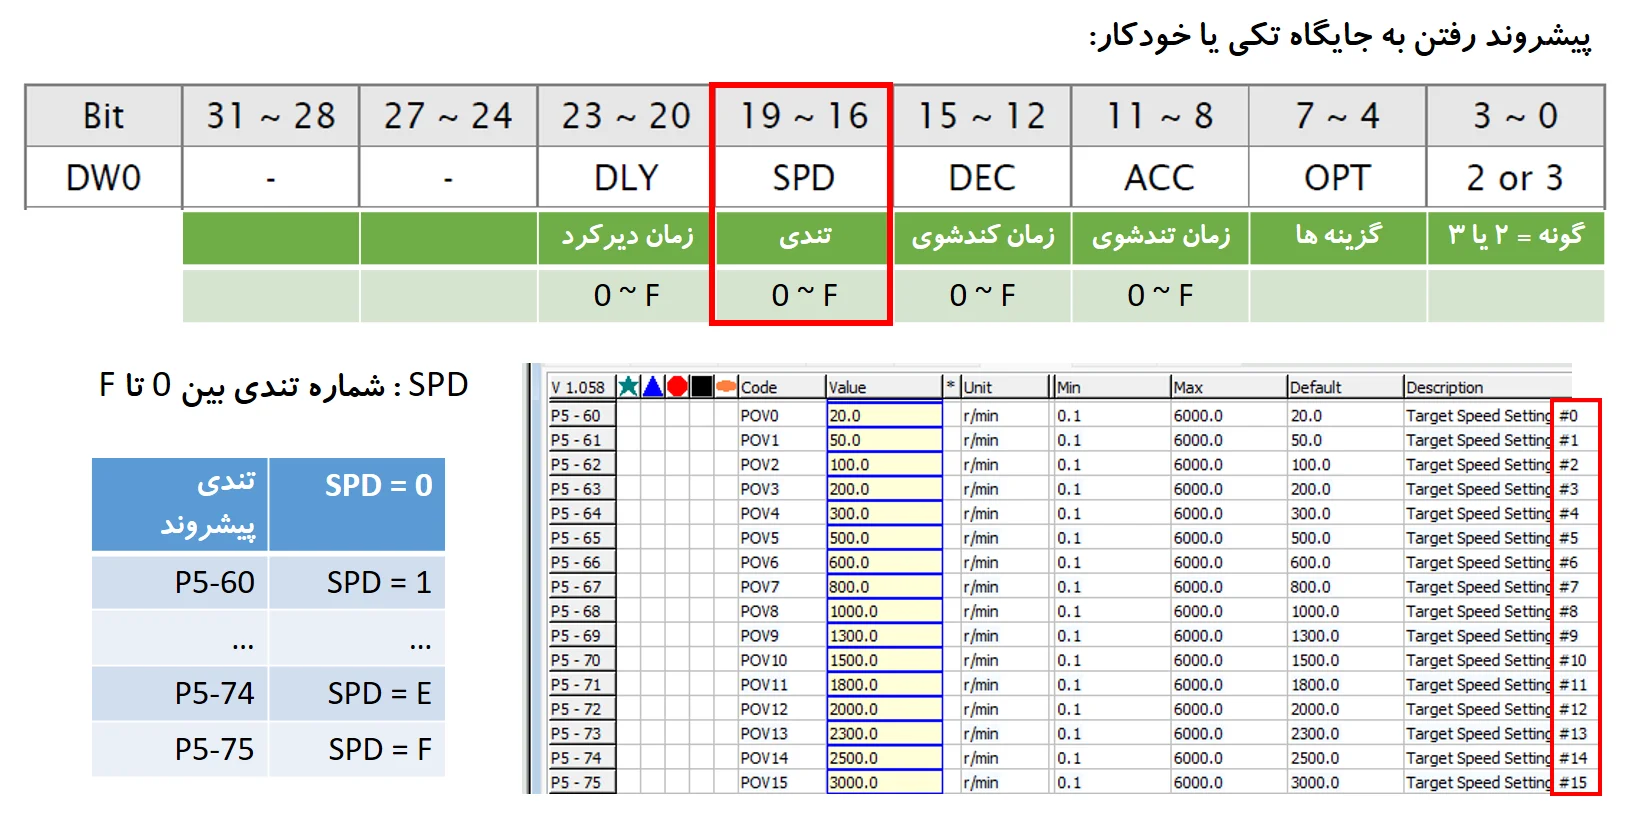1637x823 pixels.
Task: Click the black square column header icon
Action: 702,387
